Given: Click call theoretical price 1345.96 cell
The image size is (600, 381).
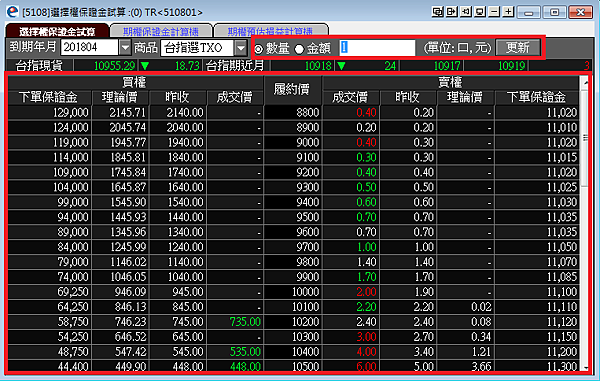Looking at the screenshot, I should coord(120,232).
